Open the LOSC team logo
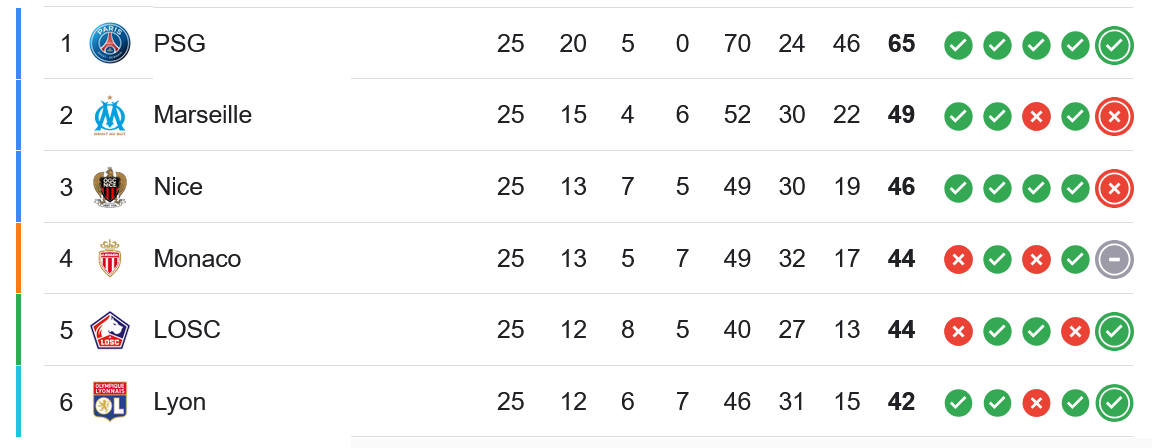This screenshot has width=1152, height=448. coord(109,330)
